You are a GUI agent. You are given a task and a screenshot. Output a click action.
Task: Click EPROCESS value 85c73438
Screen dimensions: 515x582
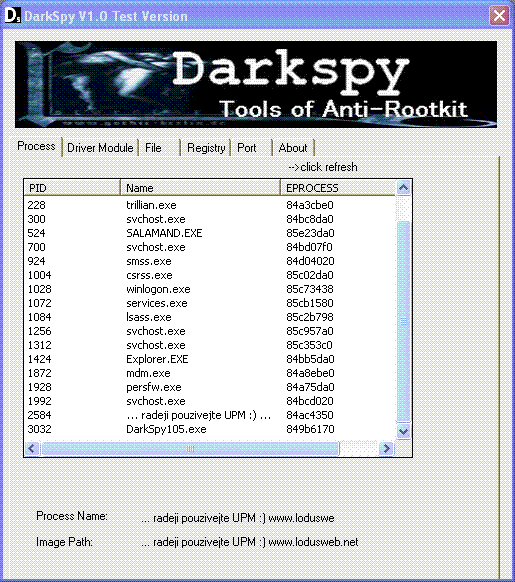(x=310, y=289)
